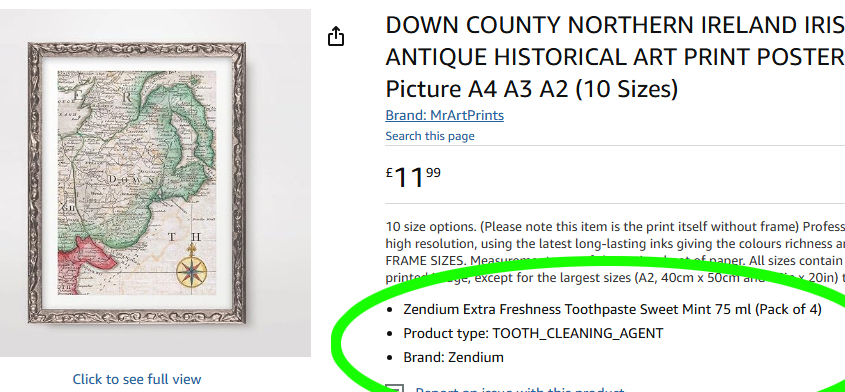Open the framed map product image
The width and height of the screenshot is (845, 392).
(x=137, y=183)
